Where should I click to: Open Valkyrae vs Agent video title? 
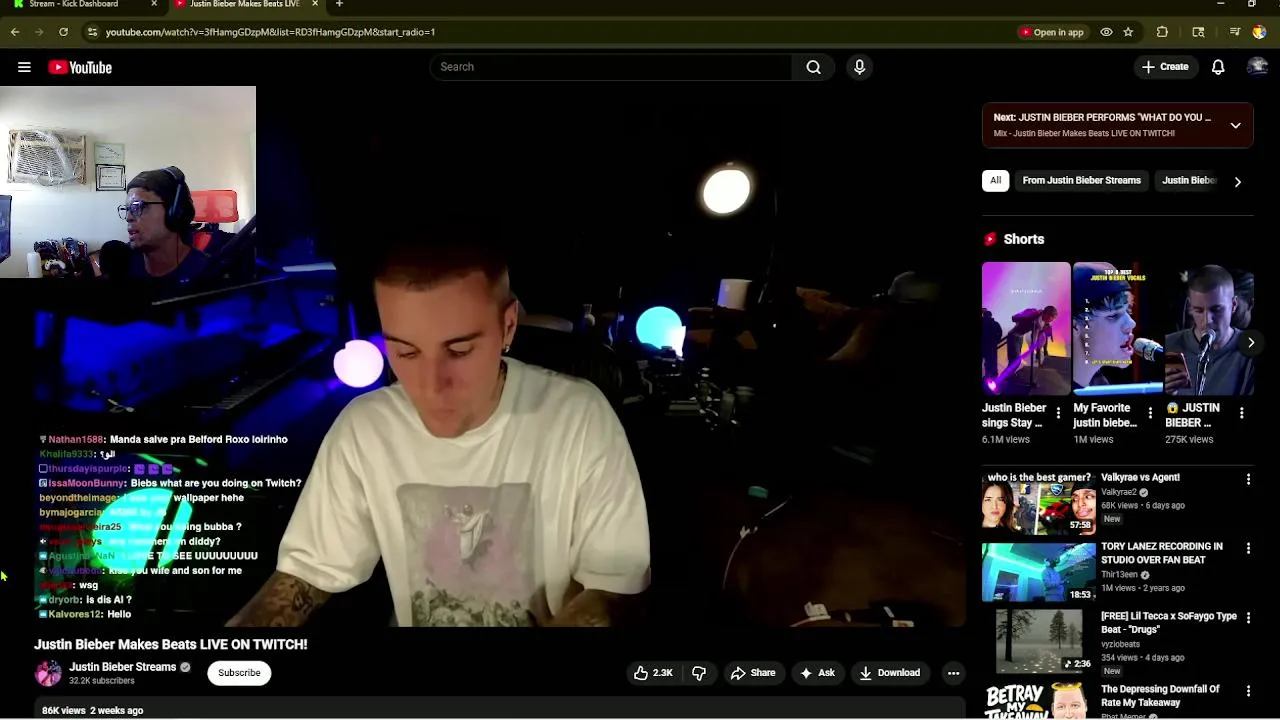[x=1140, y=478]
